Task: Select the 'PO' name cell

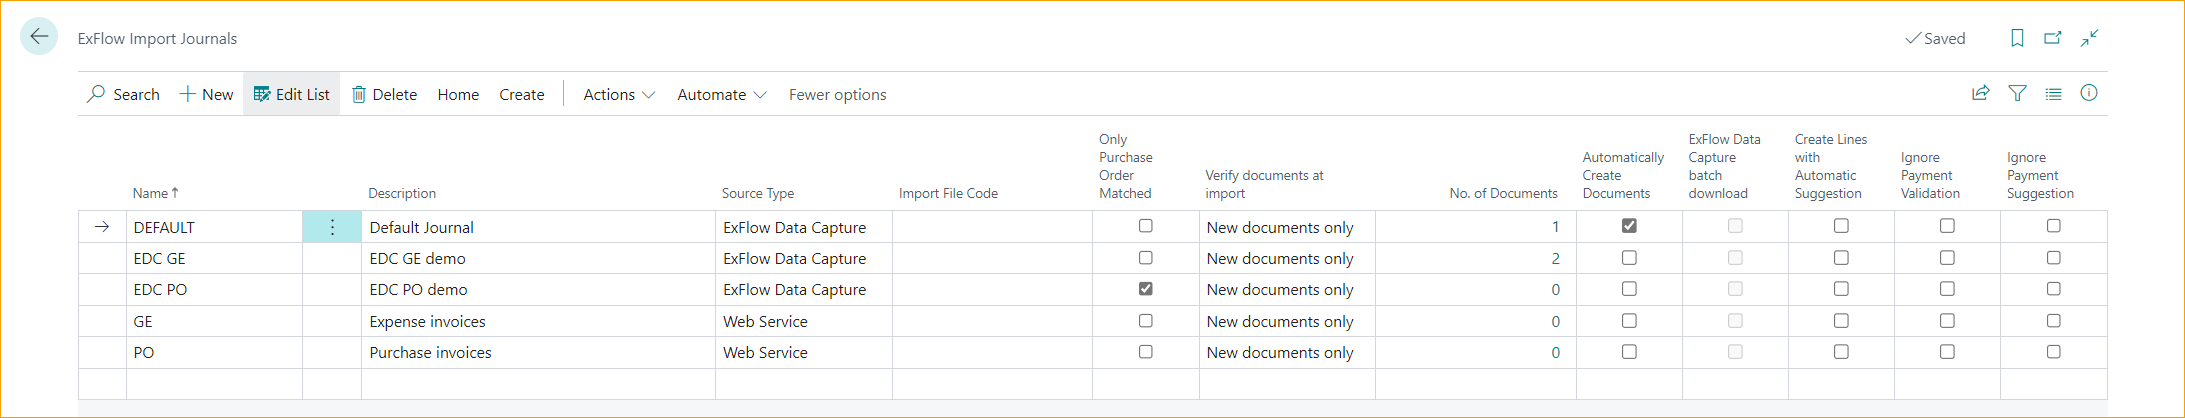Action: pos(214,352)
